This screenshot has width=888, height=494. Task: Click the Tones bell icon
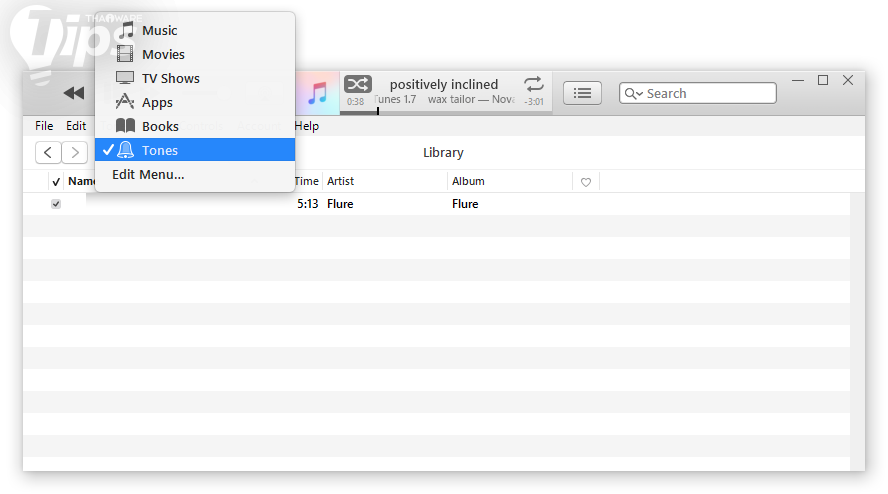coord(126,150)
